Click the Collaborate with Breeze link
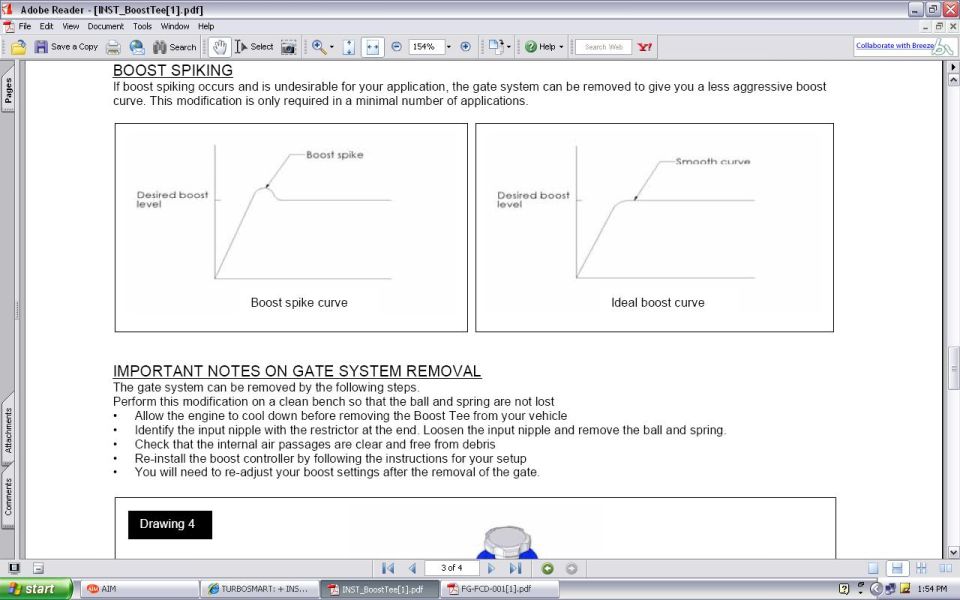The width and height of the screenshot is (960, 600). pos(895,45)
